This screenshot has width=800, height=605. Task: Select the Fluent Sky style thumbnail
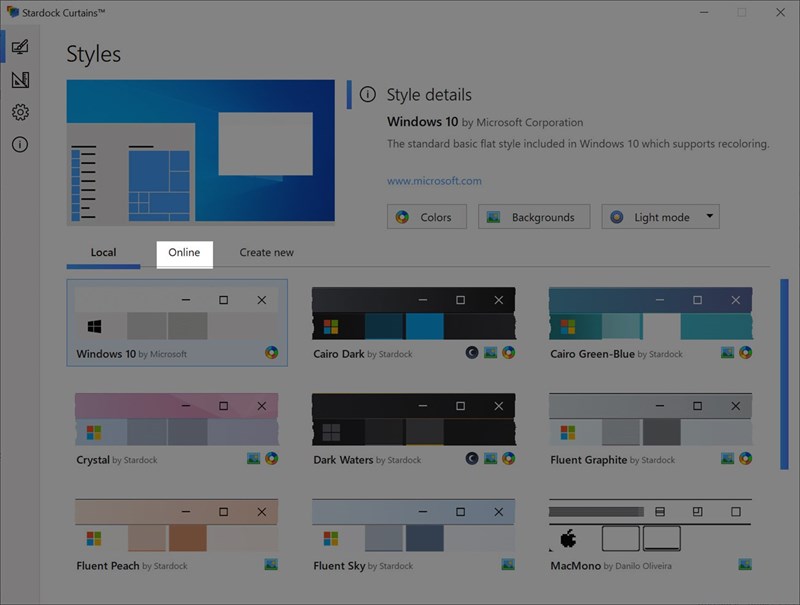tap(414, 525)
